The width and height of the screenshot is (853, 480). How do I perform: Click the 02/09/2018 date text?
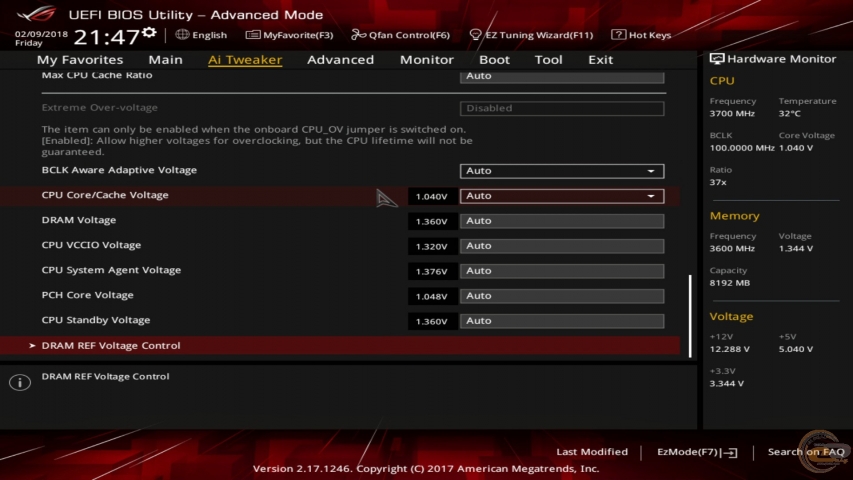(41, 34)
